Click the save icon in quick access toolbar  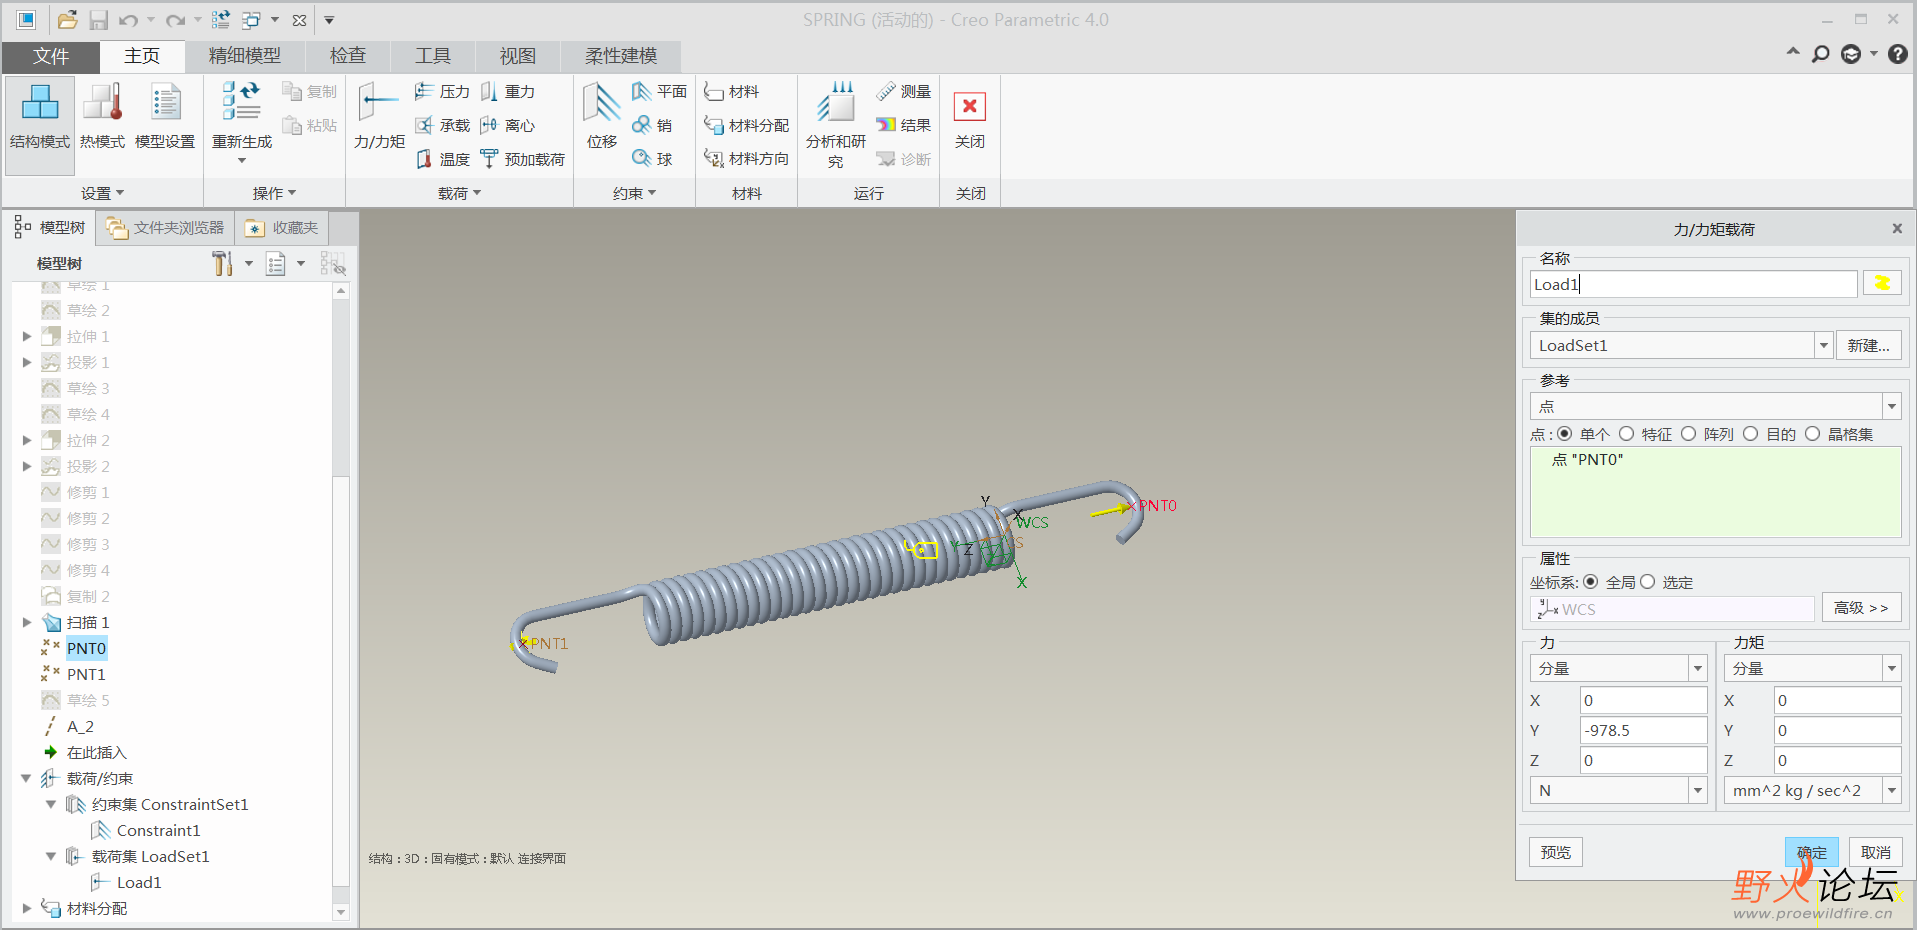98,20
